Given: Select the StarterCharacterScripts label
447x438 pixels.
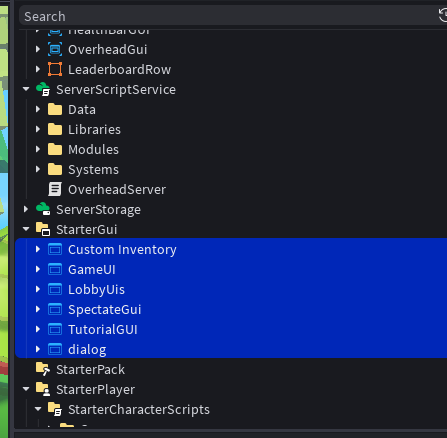Looking at the screenshot, I should click(x=139, y=410).
